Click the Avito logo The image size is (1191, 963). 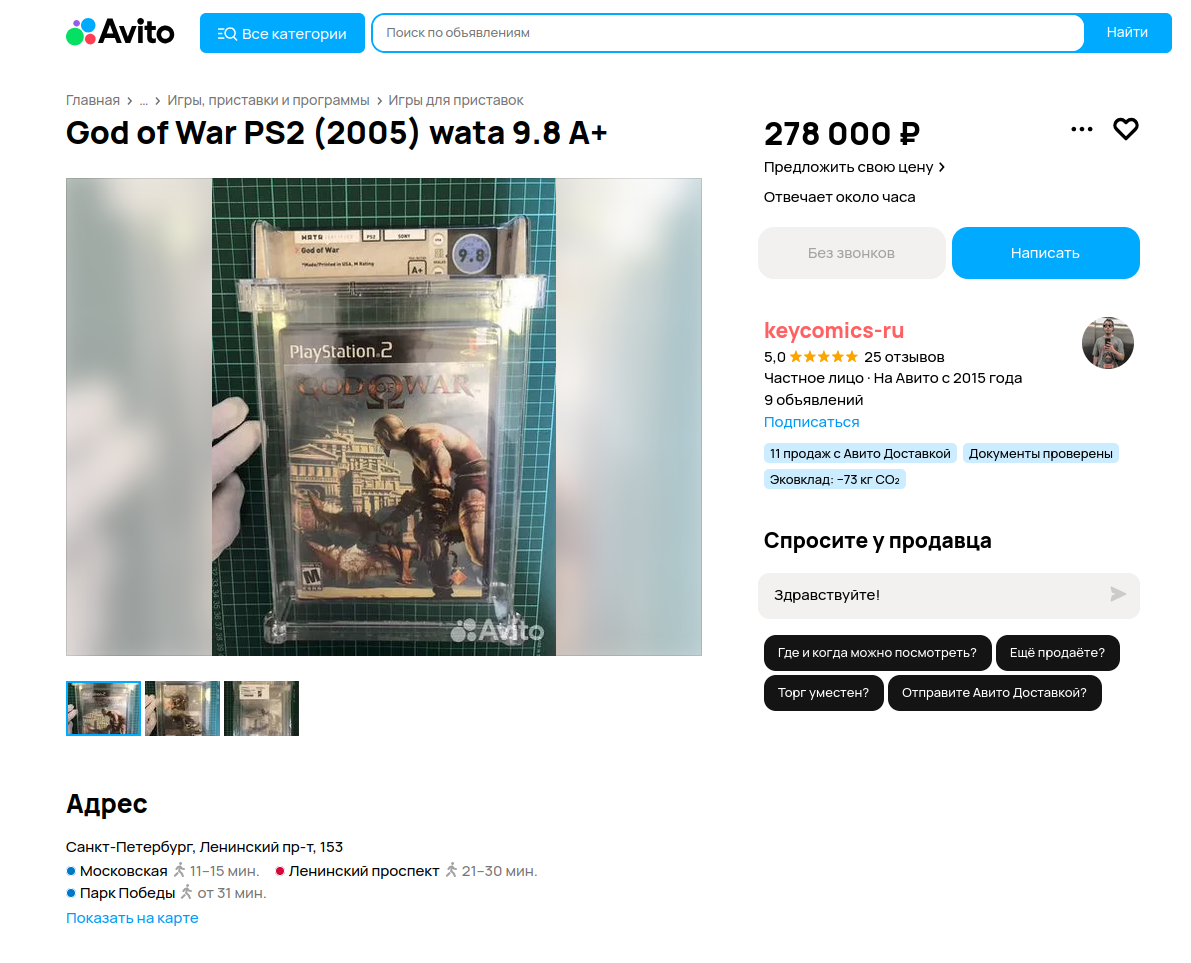pyautogui.click(x=120, y=32)
